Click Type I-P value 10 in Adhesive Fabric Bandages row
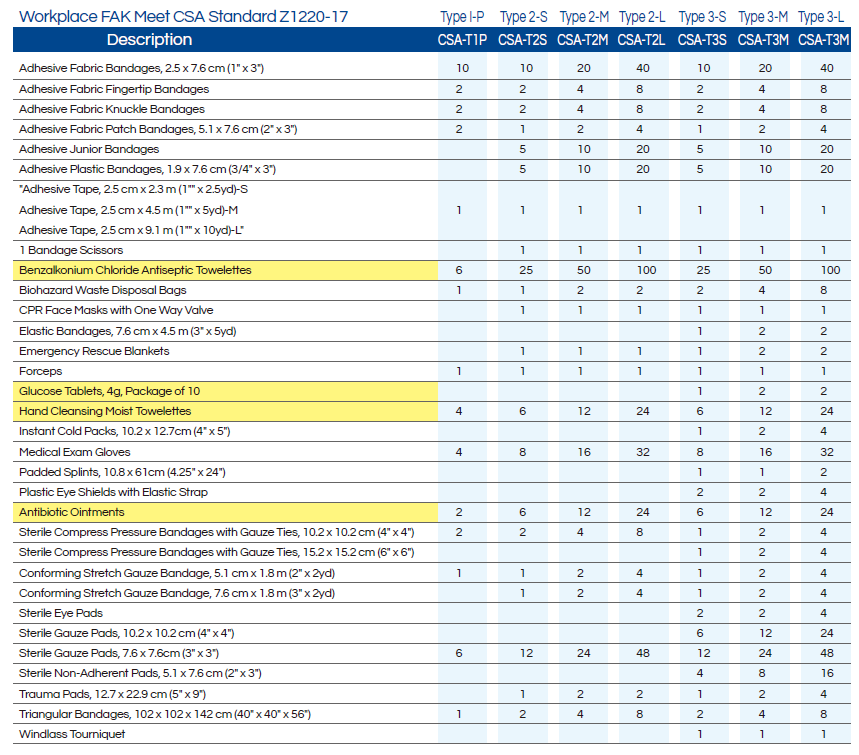Viewport: 859px width, 755px height. coord(462,68)
